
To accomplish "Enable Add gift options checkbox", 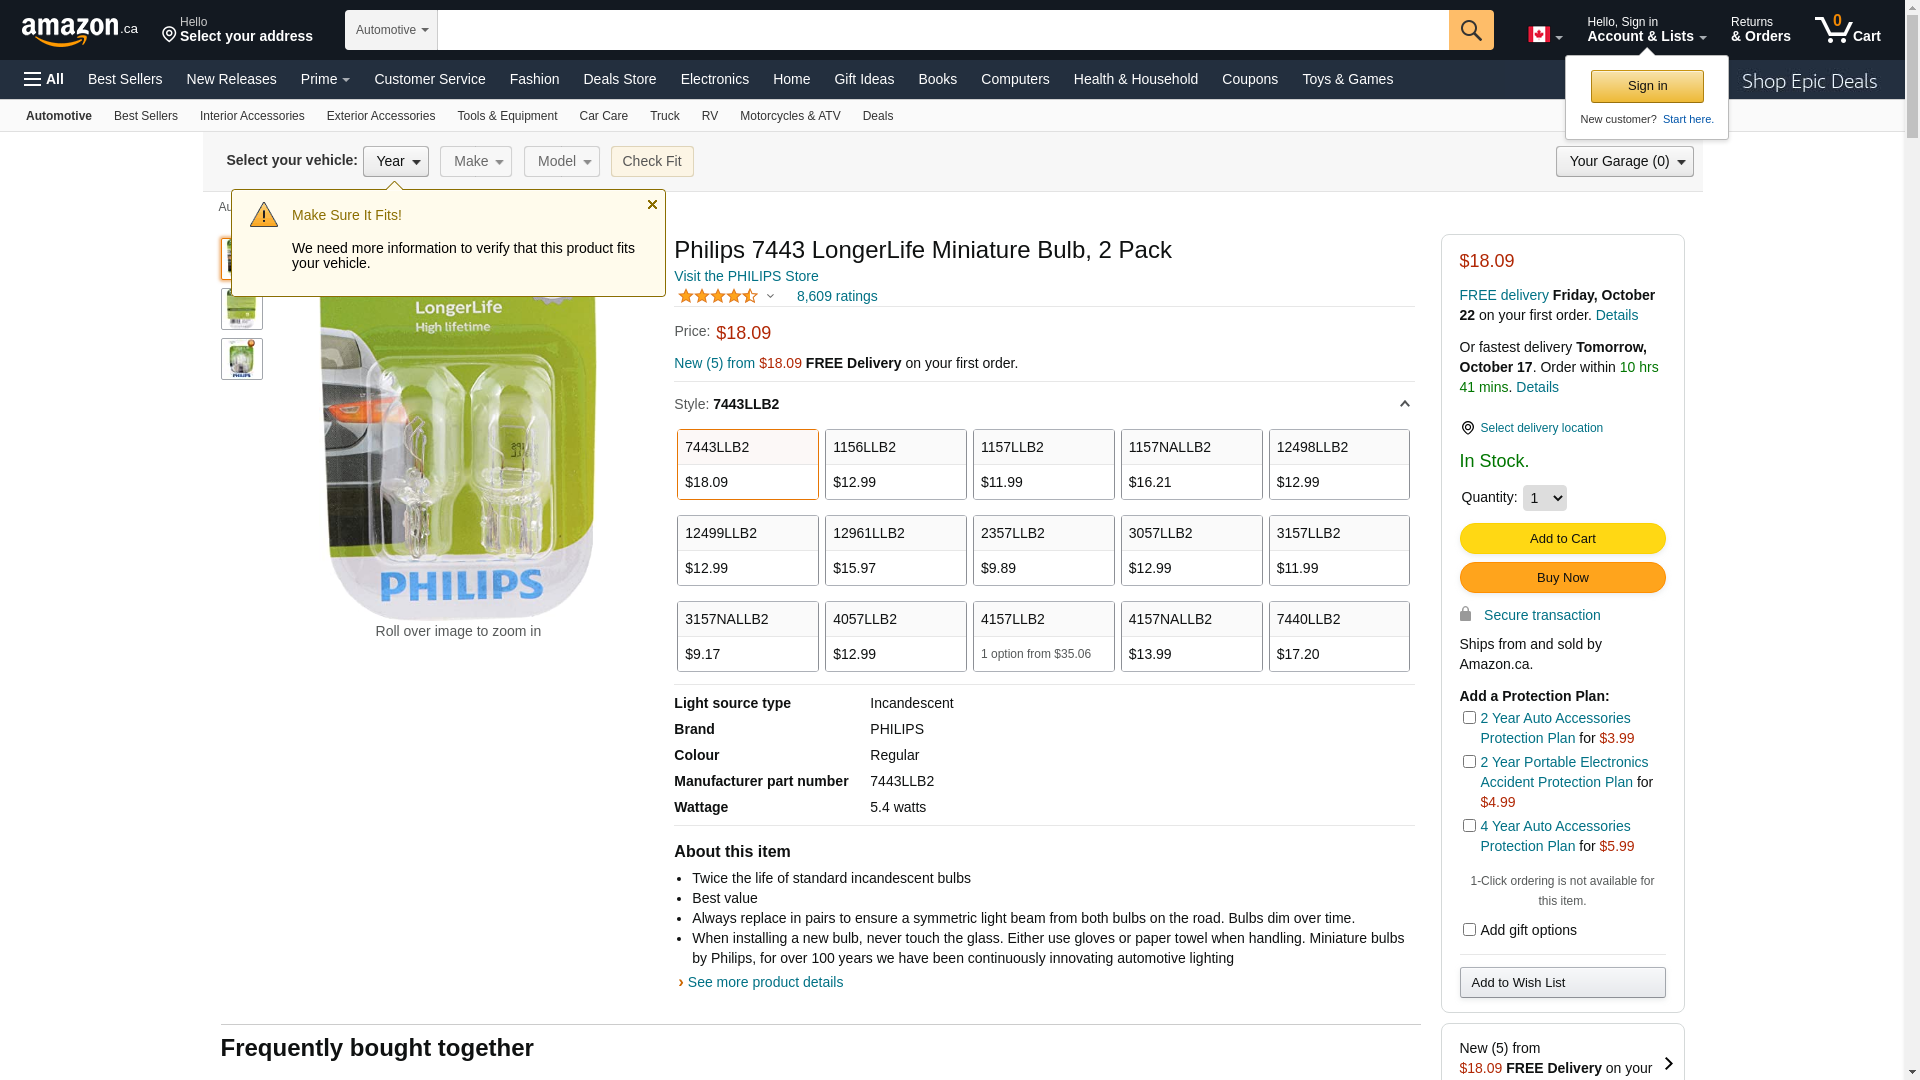I will point(1469,930).
